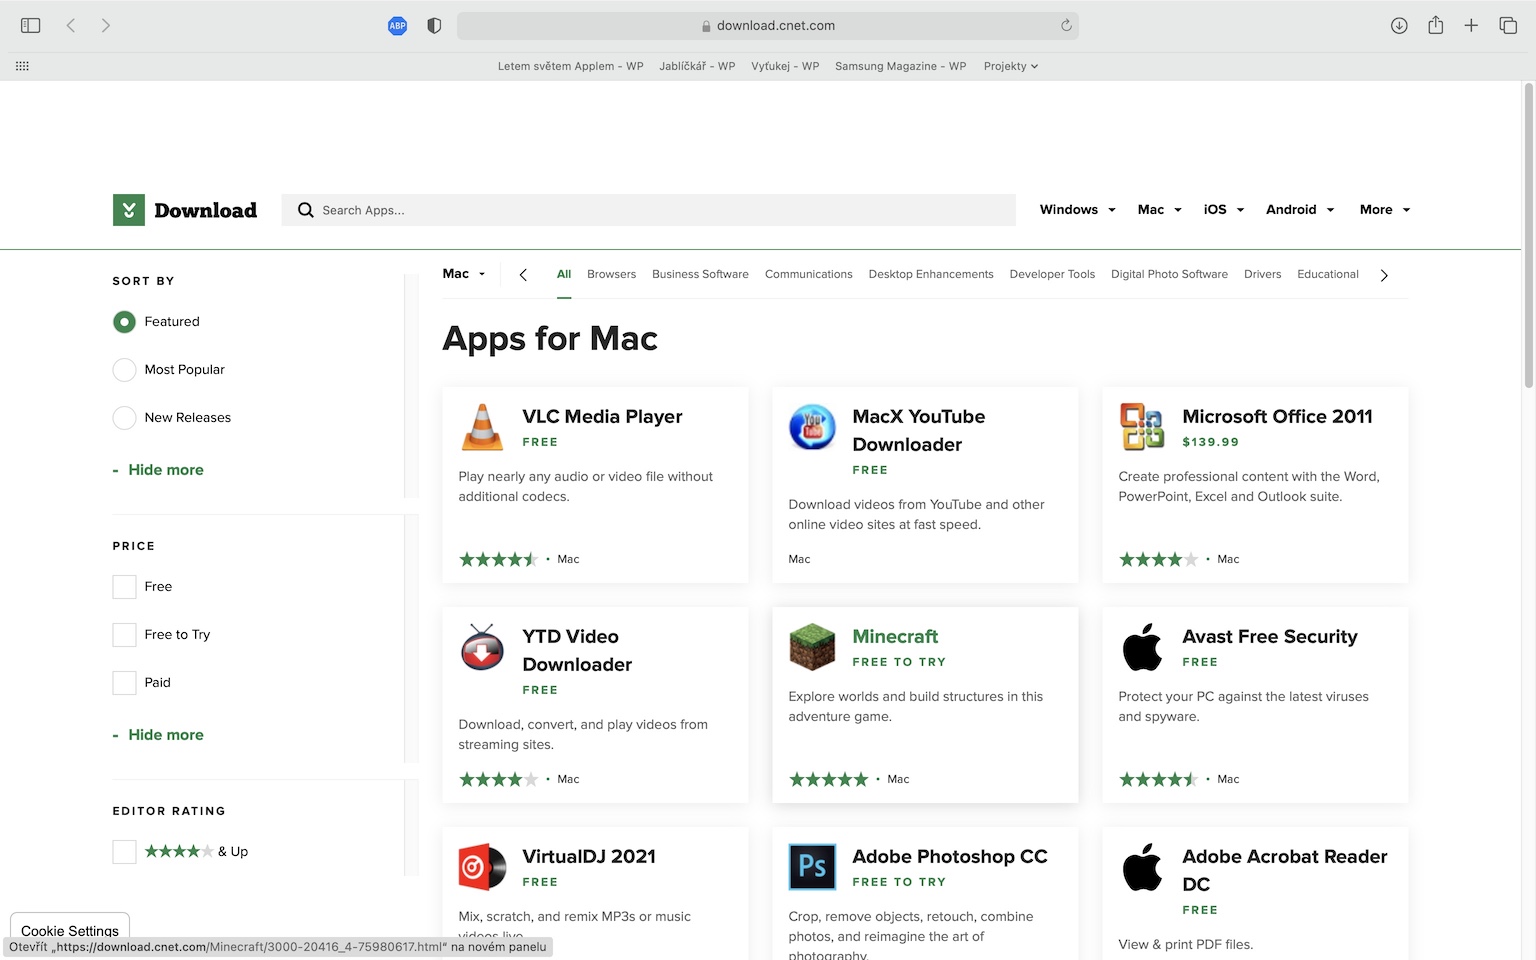The image size is (1536, 960).
Task: Check the Paid price filter
Action: [x=124, y=683]
